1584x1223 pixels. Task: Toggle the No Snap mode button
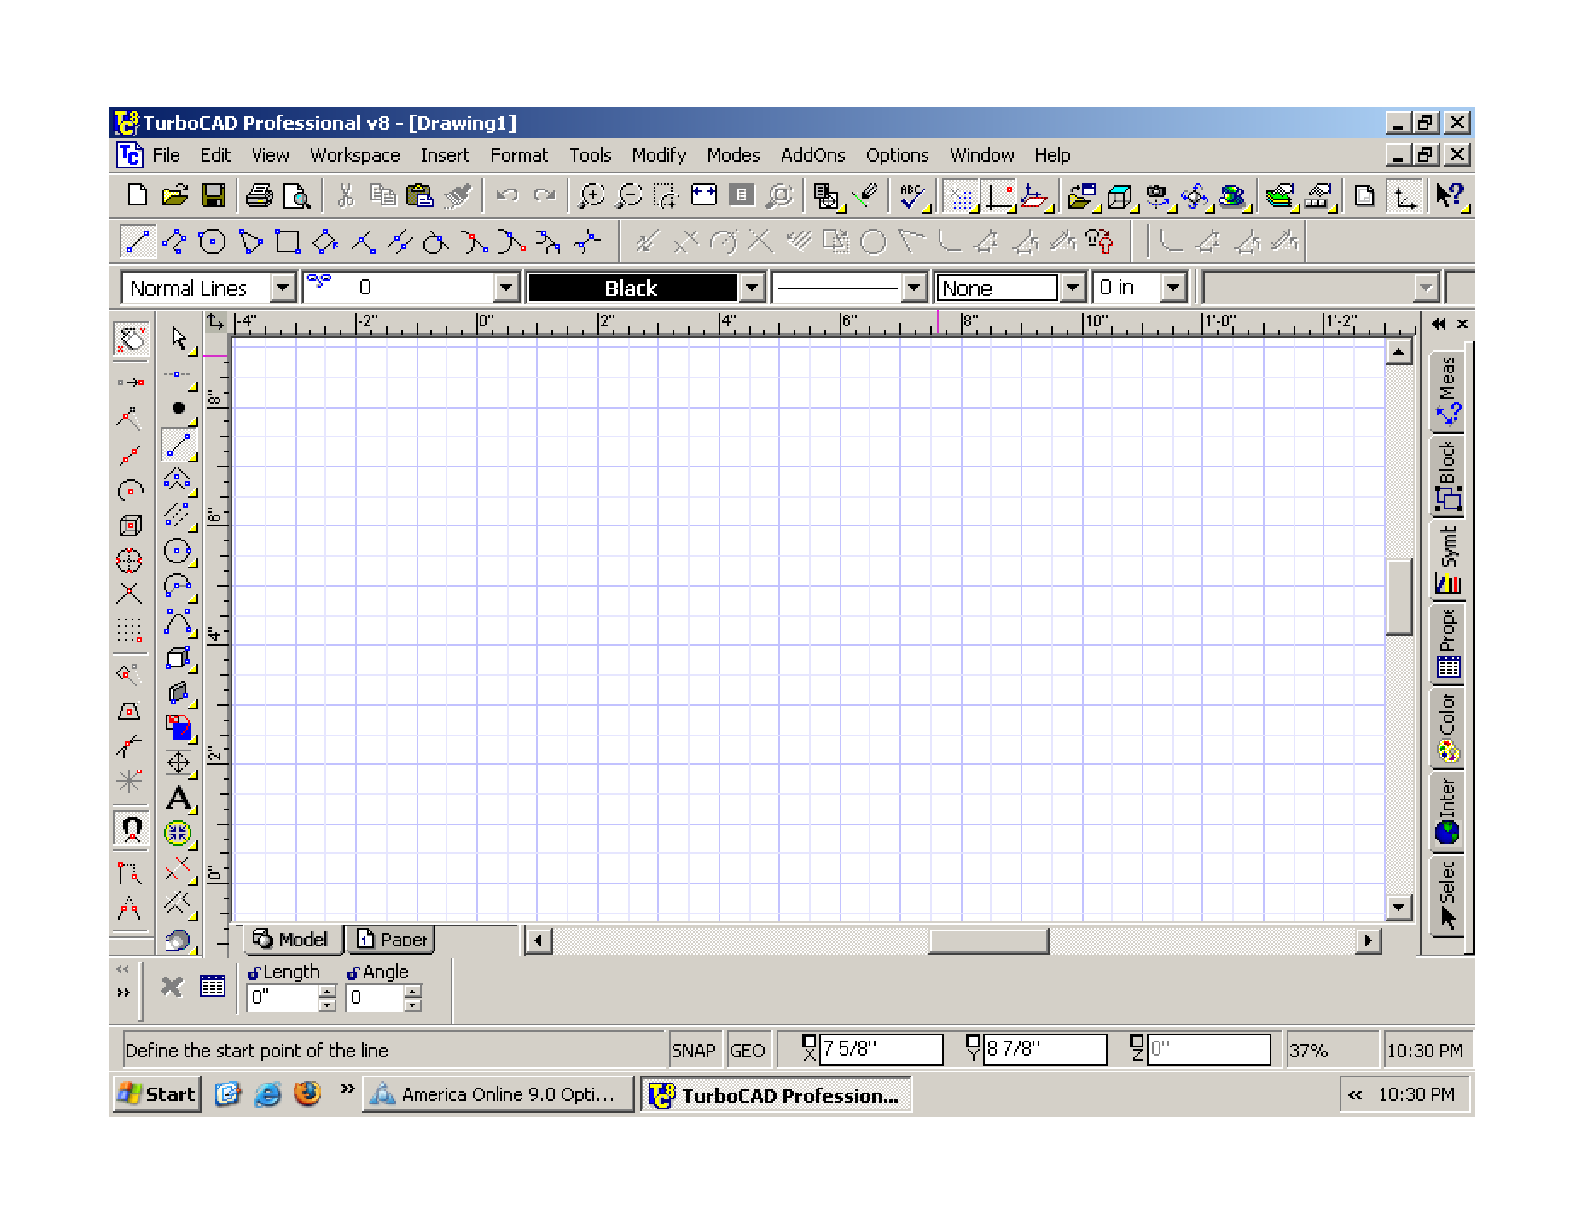pos(131,340)
